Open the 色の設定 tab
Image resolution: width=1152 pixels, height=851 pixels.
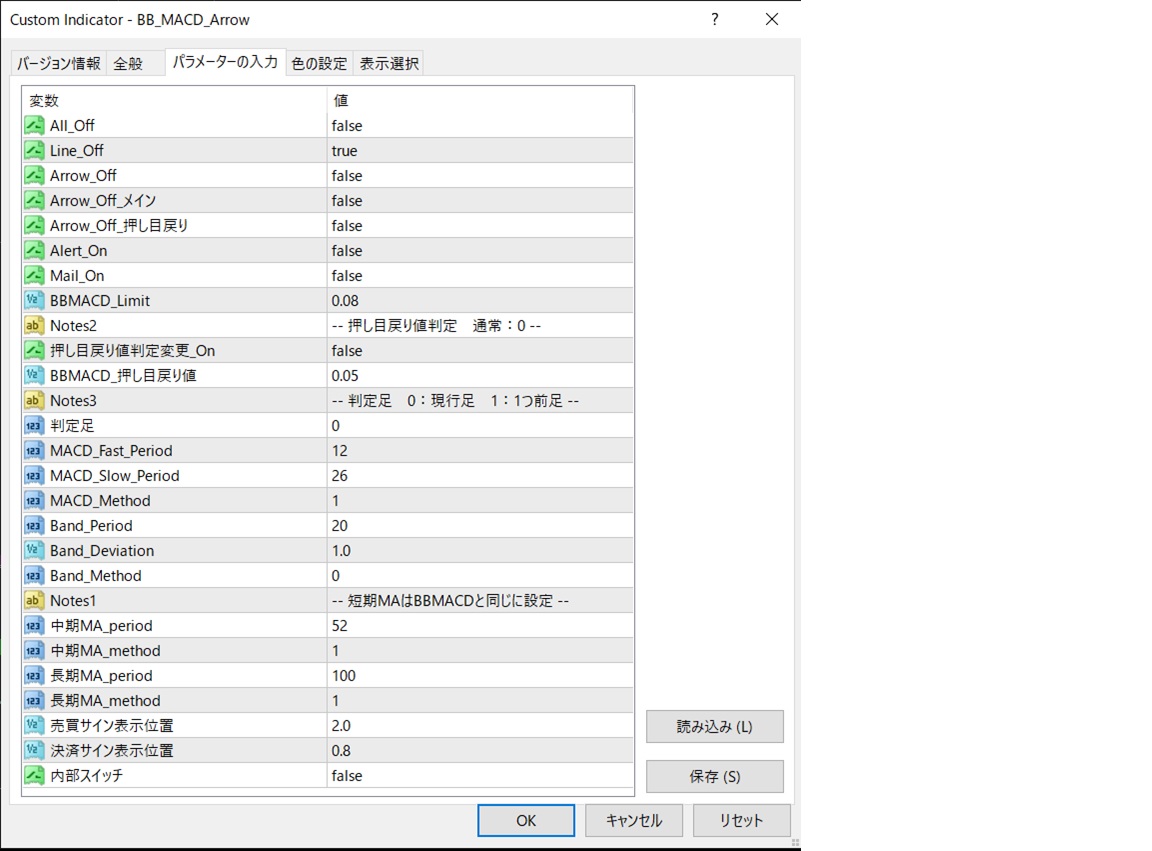319,63
